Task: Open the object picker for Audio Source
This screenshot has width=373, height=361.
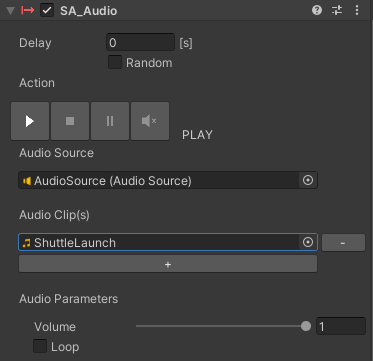Action: click(x=308, y=180)
